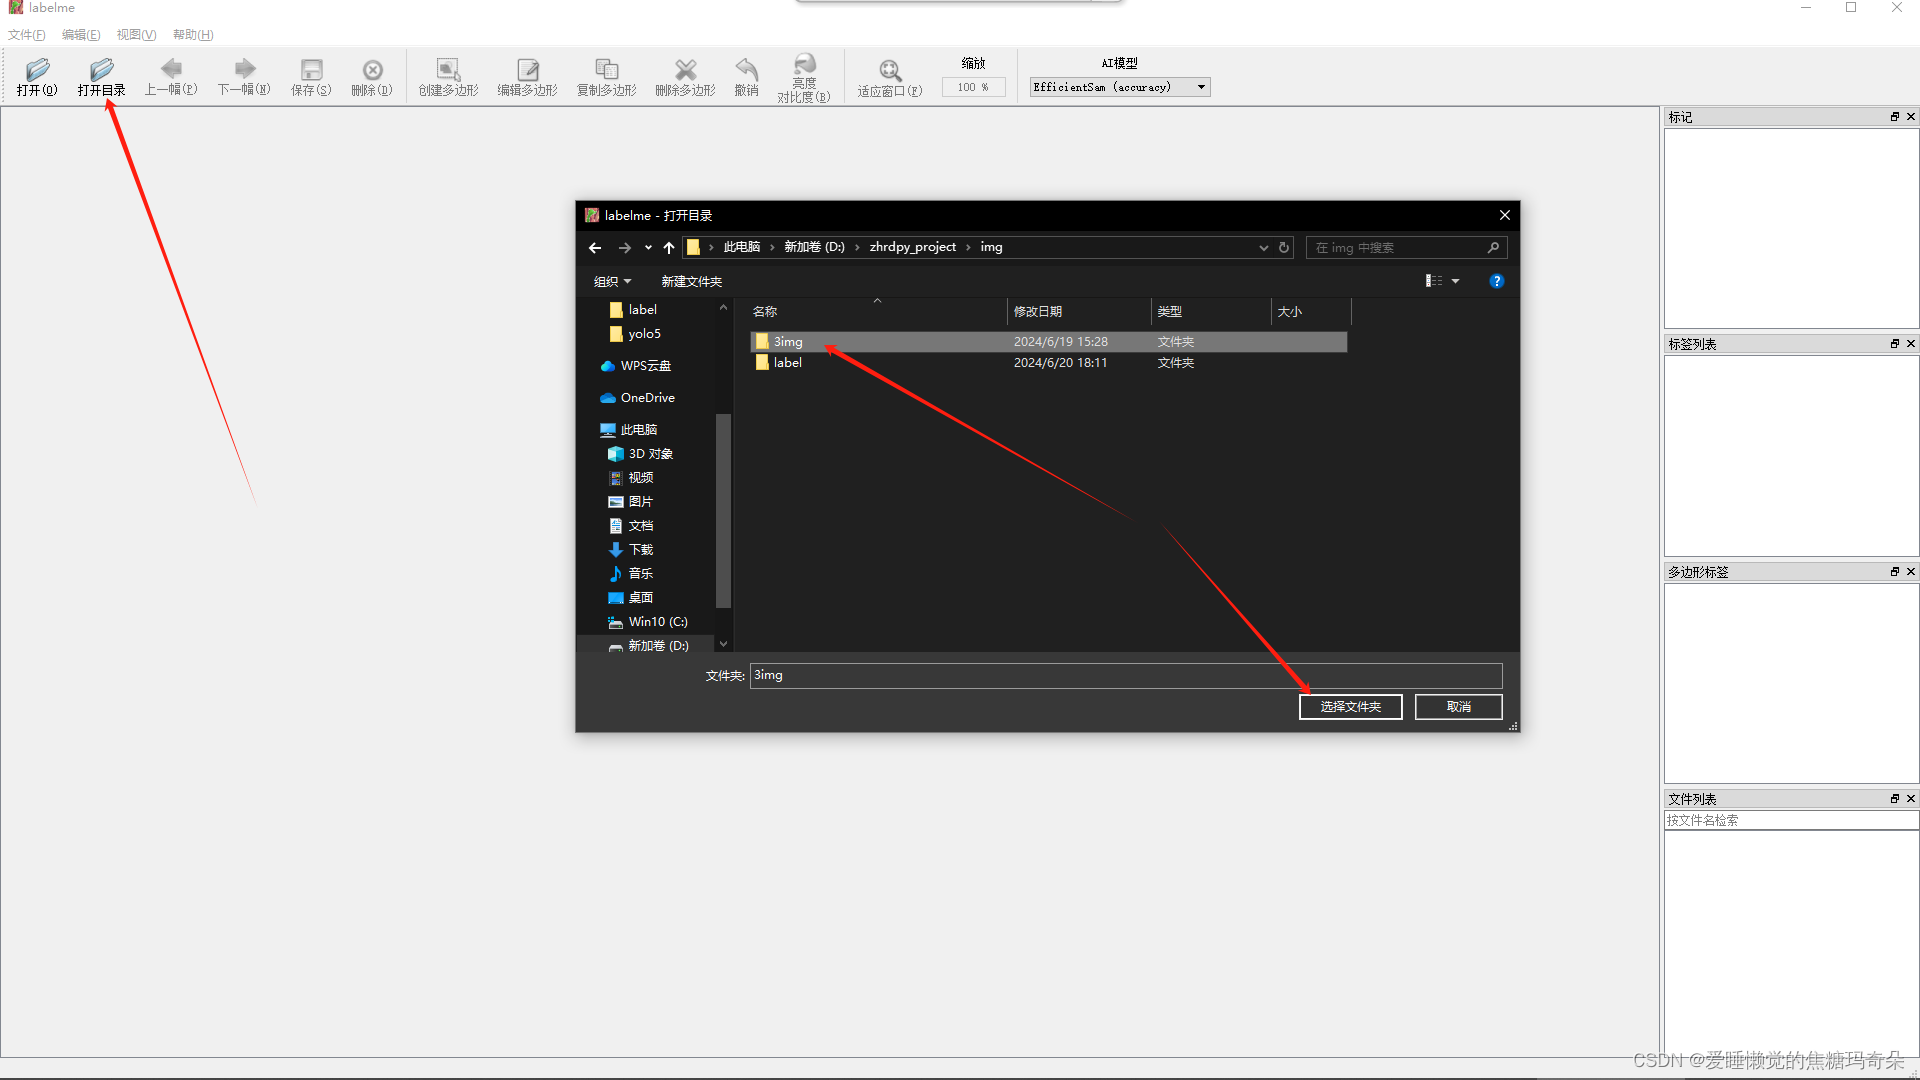
Task: Click the Open file toolbar icon
Action: [37, 71]
